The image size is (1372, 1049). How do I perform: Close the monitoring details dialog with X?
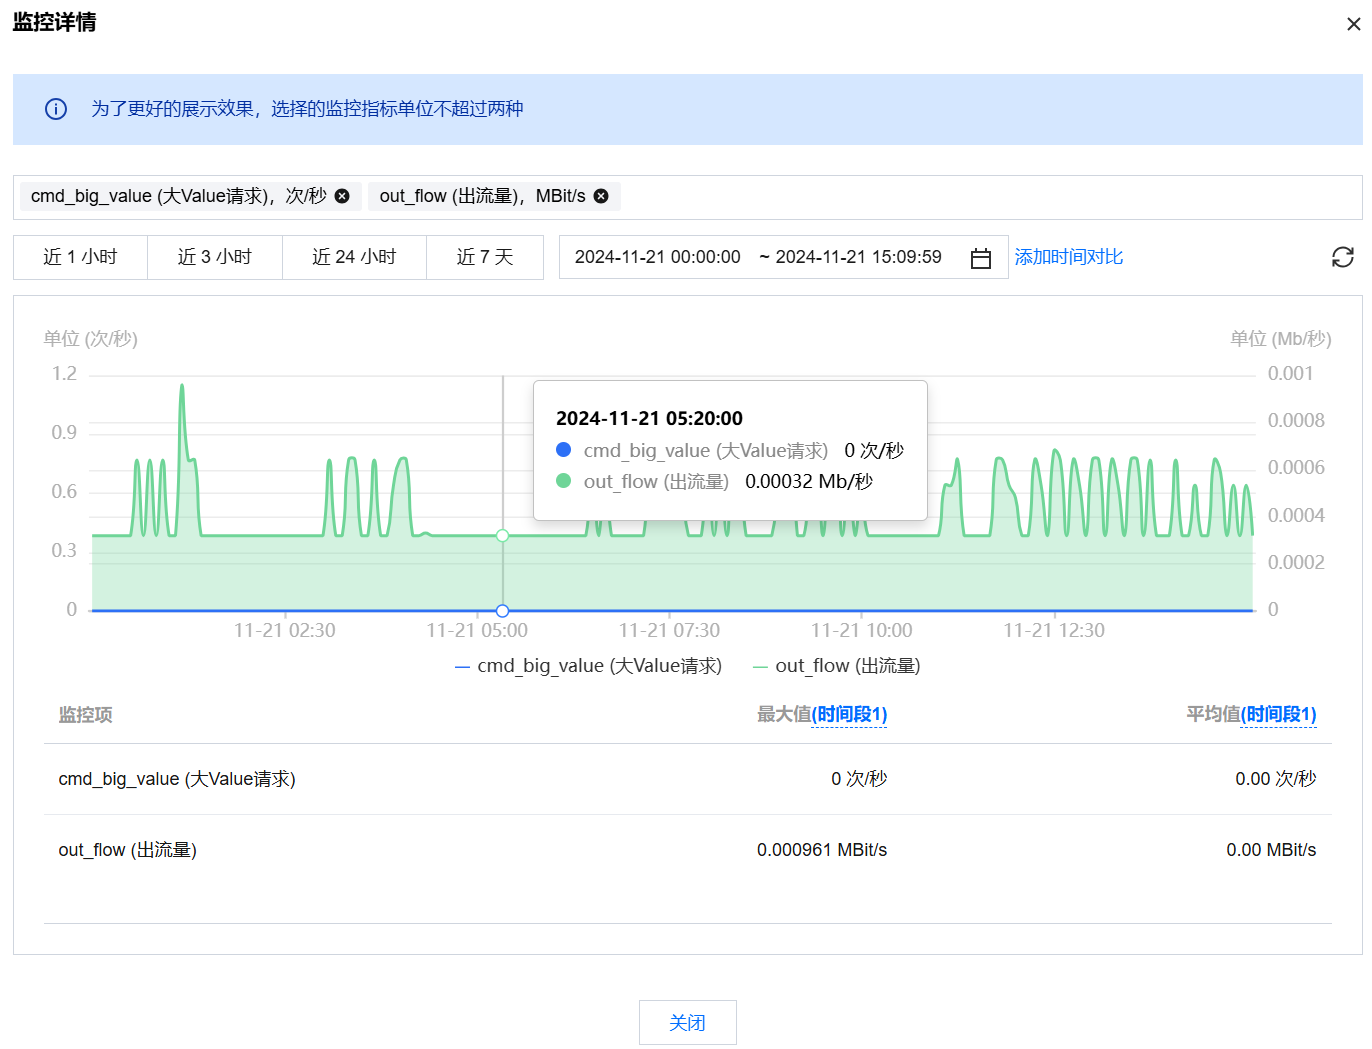pyautogui.click(x=1353, y=24)
